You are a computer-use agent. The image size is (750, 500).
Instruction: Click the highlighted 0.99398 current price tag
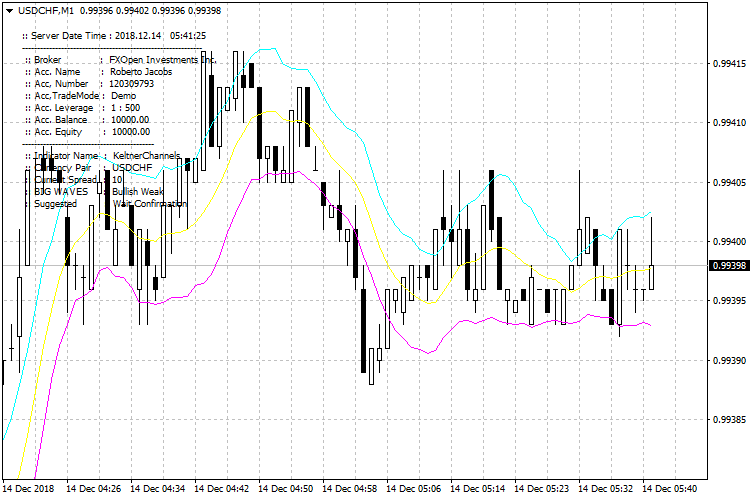[727, 265]
